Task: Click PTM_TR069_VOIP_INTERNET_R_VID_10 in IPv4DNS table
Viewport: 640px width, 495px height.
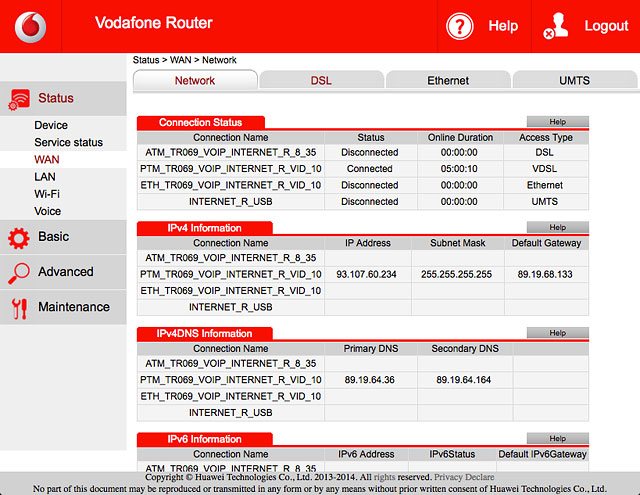Action: (x=231, y=380)
